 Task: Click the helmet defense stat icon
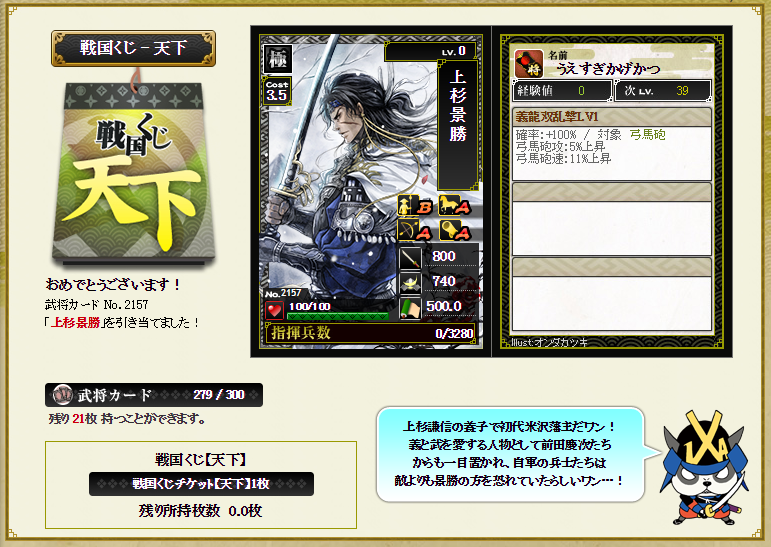pyautogui.click(x=411, y=283)
